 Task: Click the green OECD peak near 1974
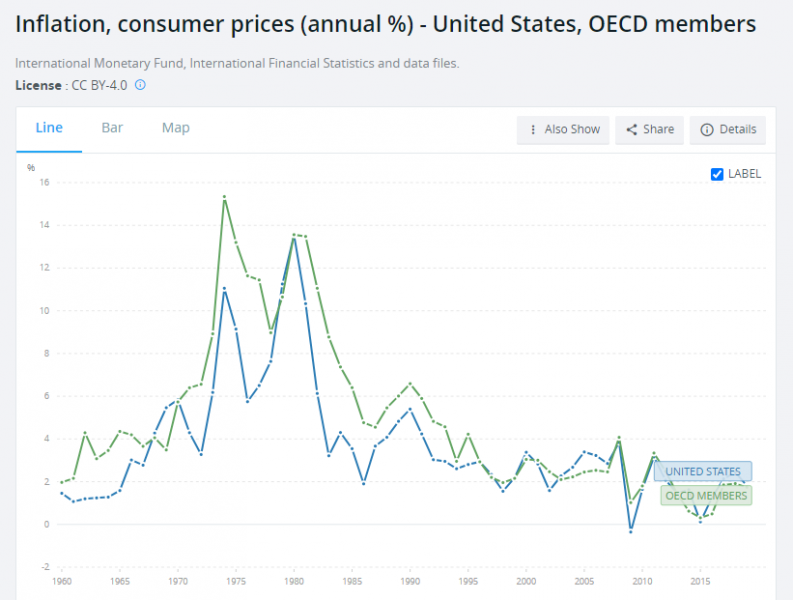point(224,197)
